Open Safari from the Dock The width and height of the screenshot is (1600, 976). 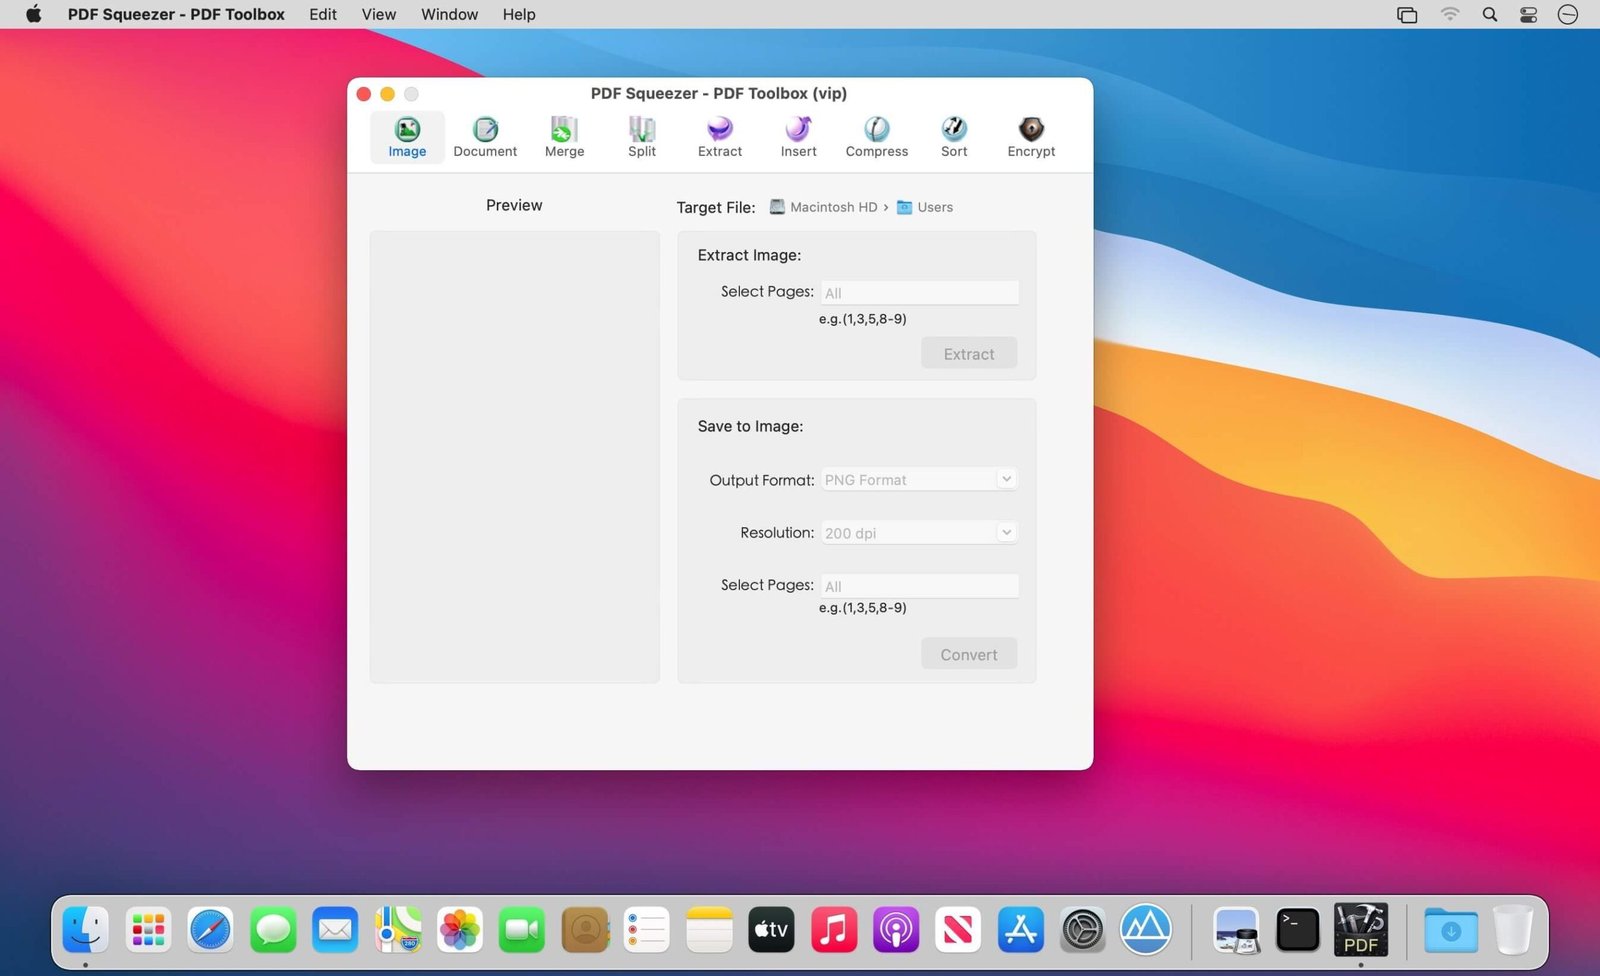pos(209,930)
